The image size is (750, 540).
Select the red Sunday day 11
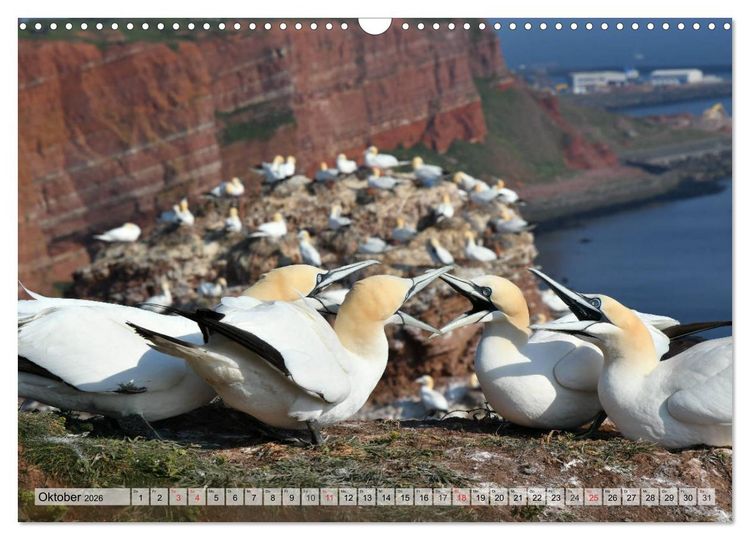[329, 497]
